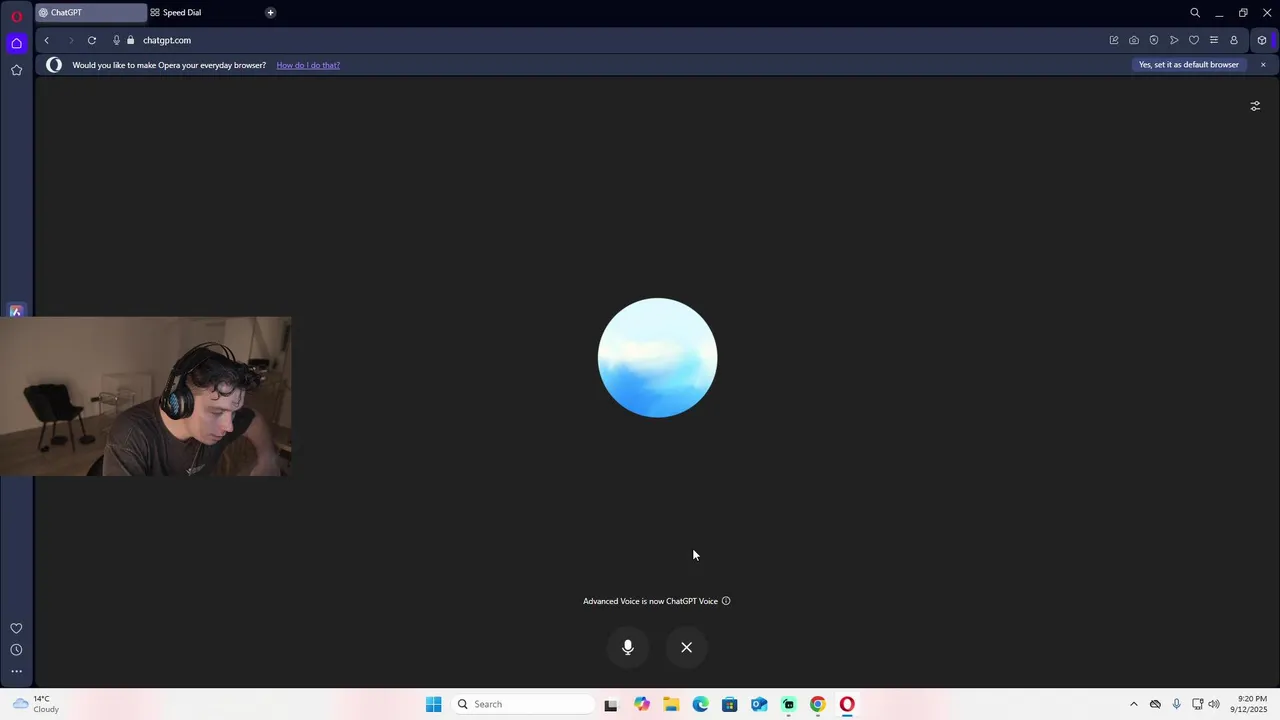Click the edit page icon in toolbar
This screenshot has height=720, width=1280.
(x=1114, y=40)
